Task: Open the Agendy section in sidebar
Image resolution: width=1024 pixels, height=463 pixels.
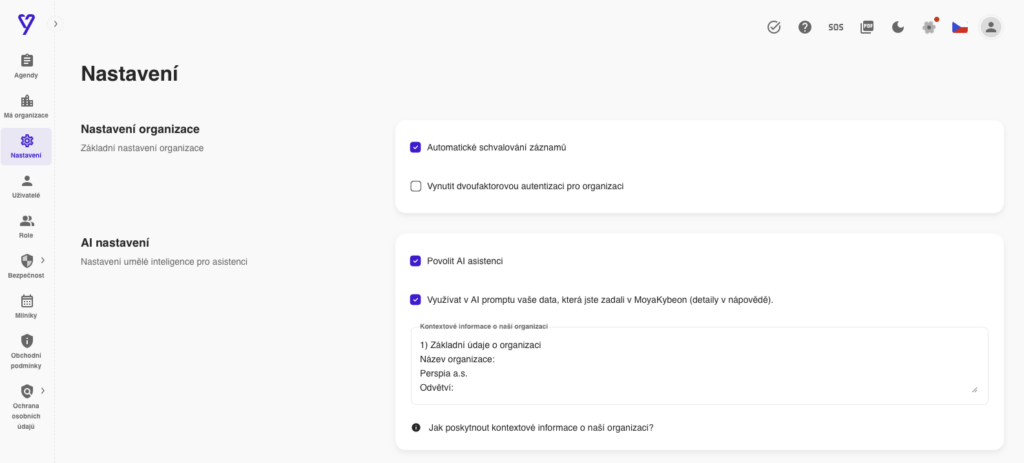Action: pyautogui.click(x=26, y=66)
